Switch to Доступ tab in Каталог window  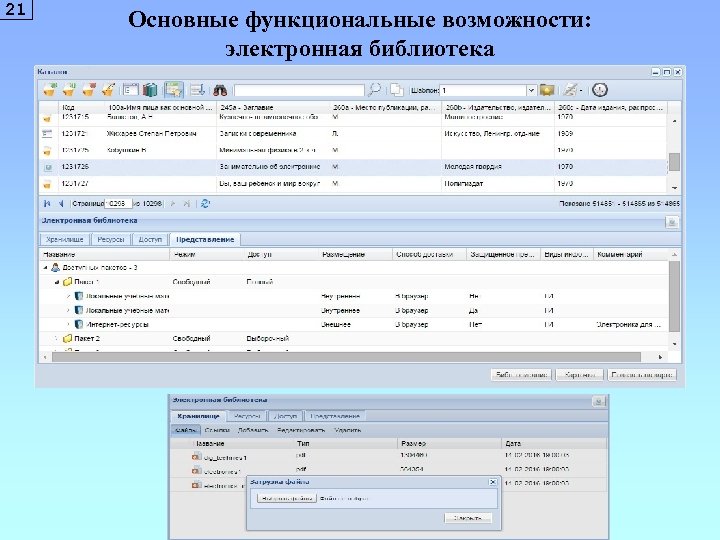pyautogui.click(x=150, y=239)
